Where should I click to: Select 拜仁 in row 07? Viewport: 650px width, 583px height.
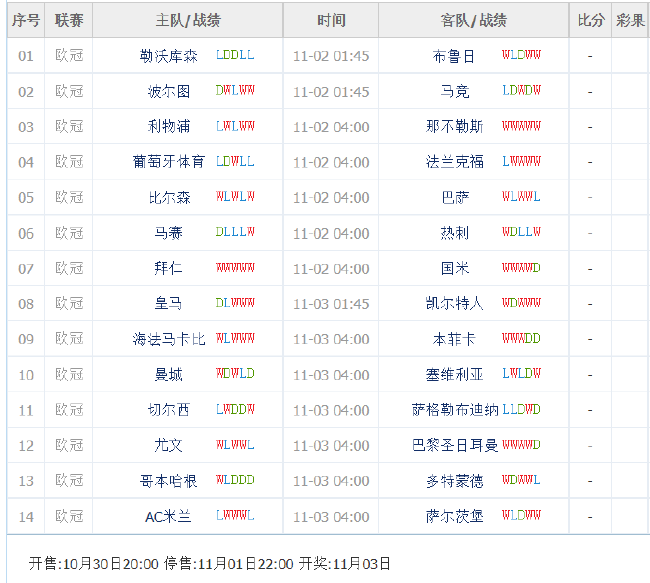point(168,268)
